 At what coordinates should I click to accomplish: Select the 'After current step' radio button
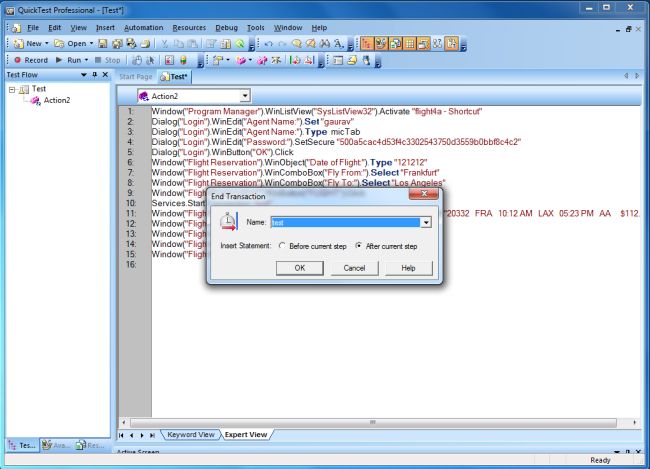(x=359, y=246)
